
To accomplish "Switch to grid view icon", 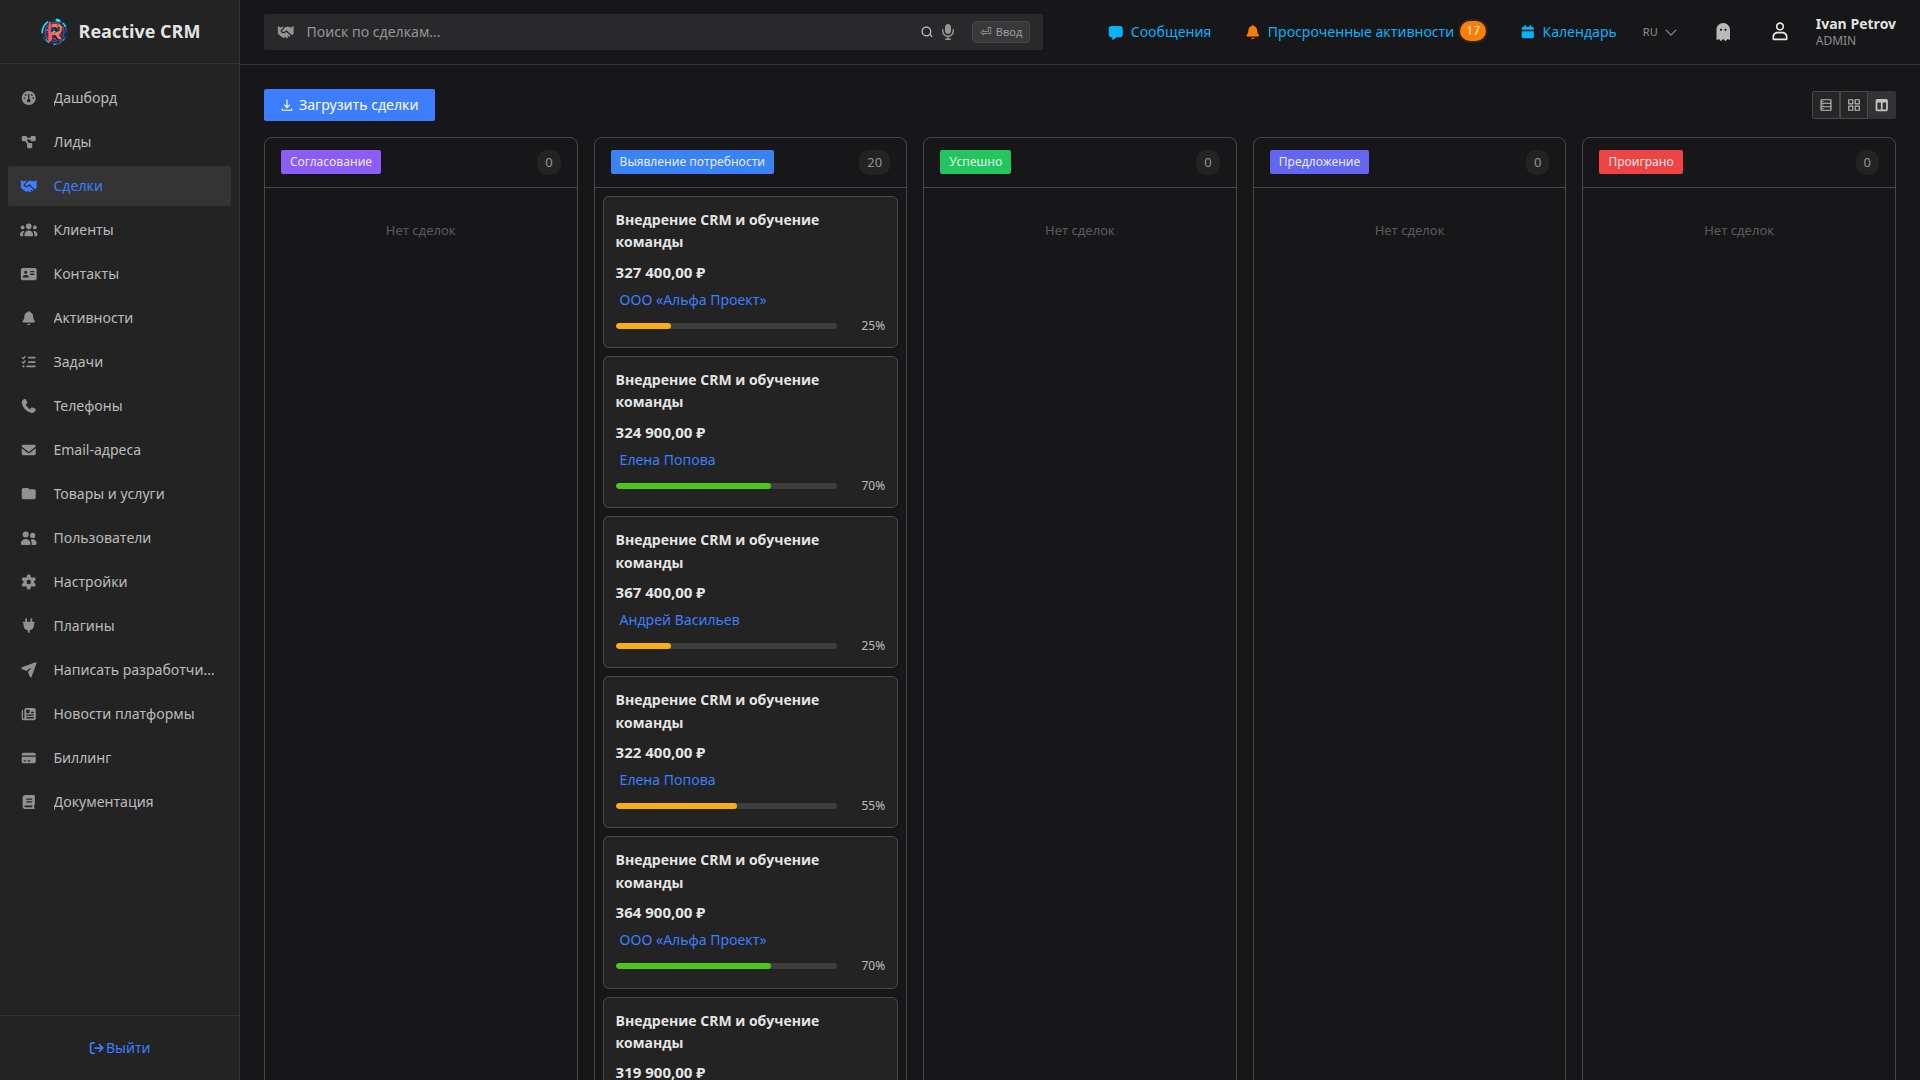I will pyautogui.click(x=1854, y=105).
